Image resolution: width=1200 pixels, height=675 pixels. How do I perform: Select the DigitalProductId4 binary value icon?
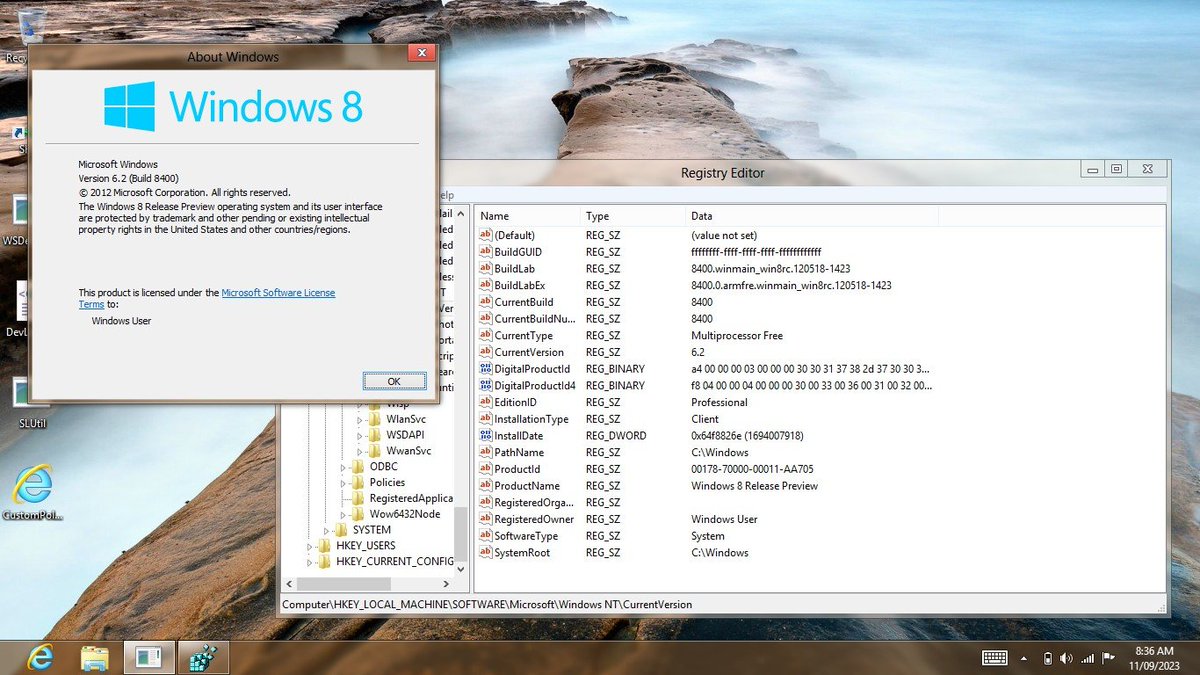click(x=486, y=385)
